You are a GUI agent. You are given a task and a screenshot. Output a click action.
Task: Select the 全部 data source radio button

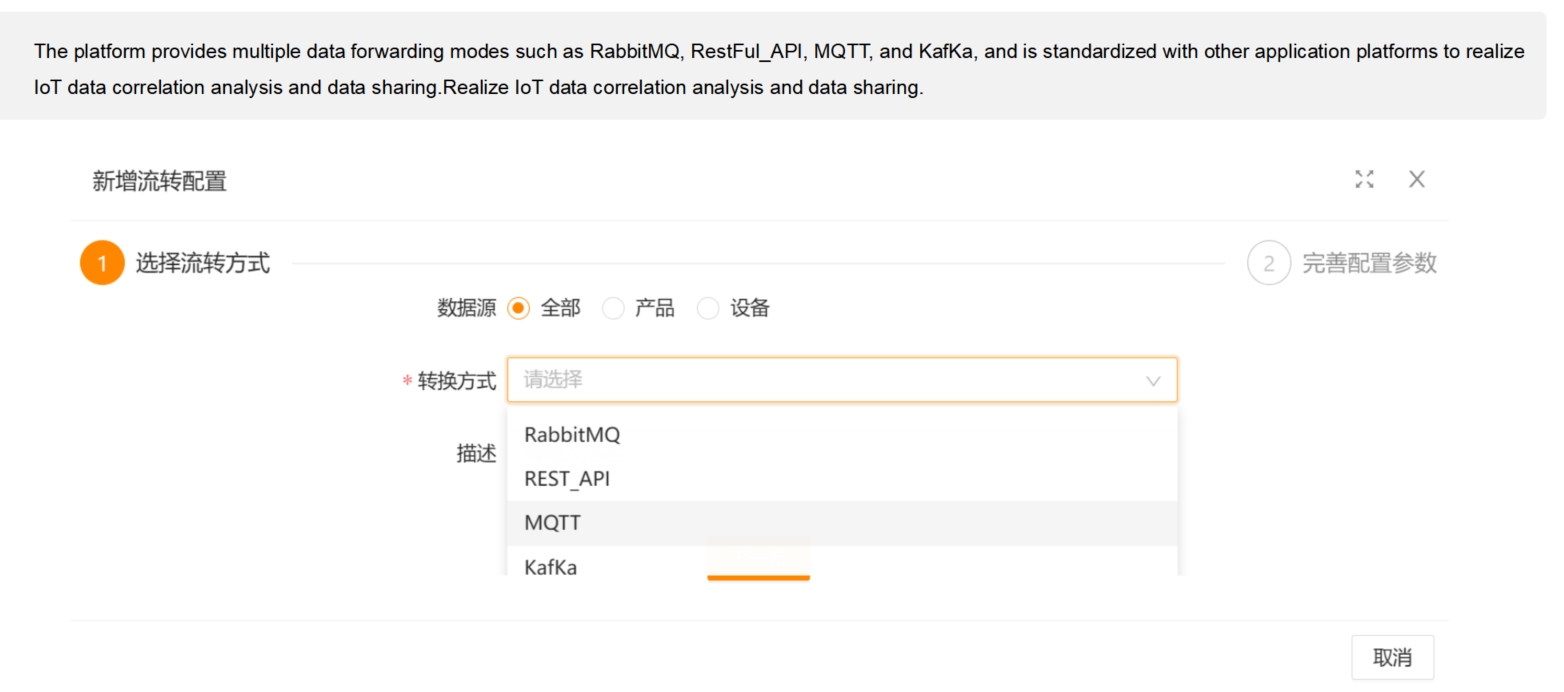(x=518, y=309)
